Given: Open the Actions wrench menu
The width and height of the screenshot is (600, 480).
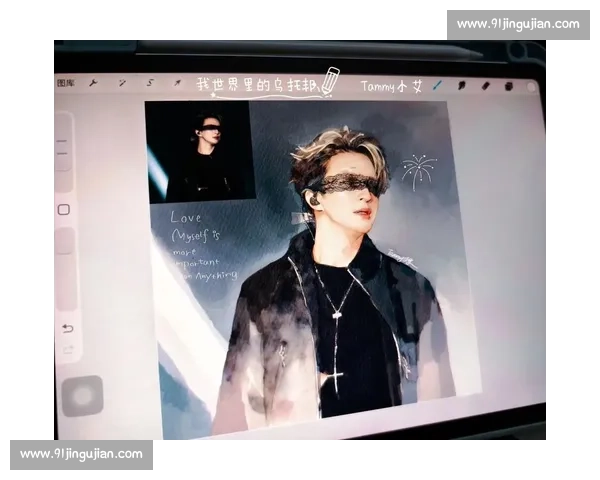Looking at the screenshot, I should coord(93,83).
